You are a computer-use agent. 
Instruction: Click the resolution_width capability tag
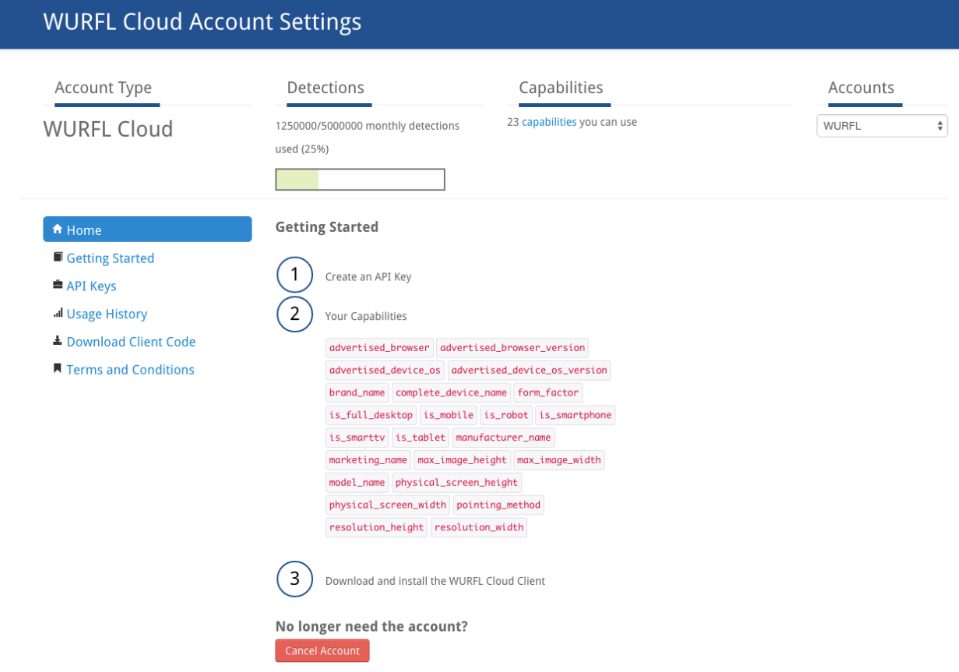click(x=479, y=528)
